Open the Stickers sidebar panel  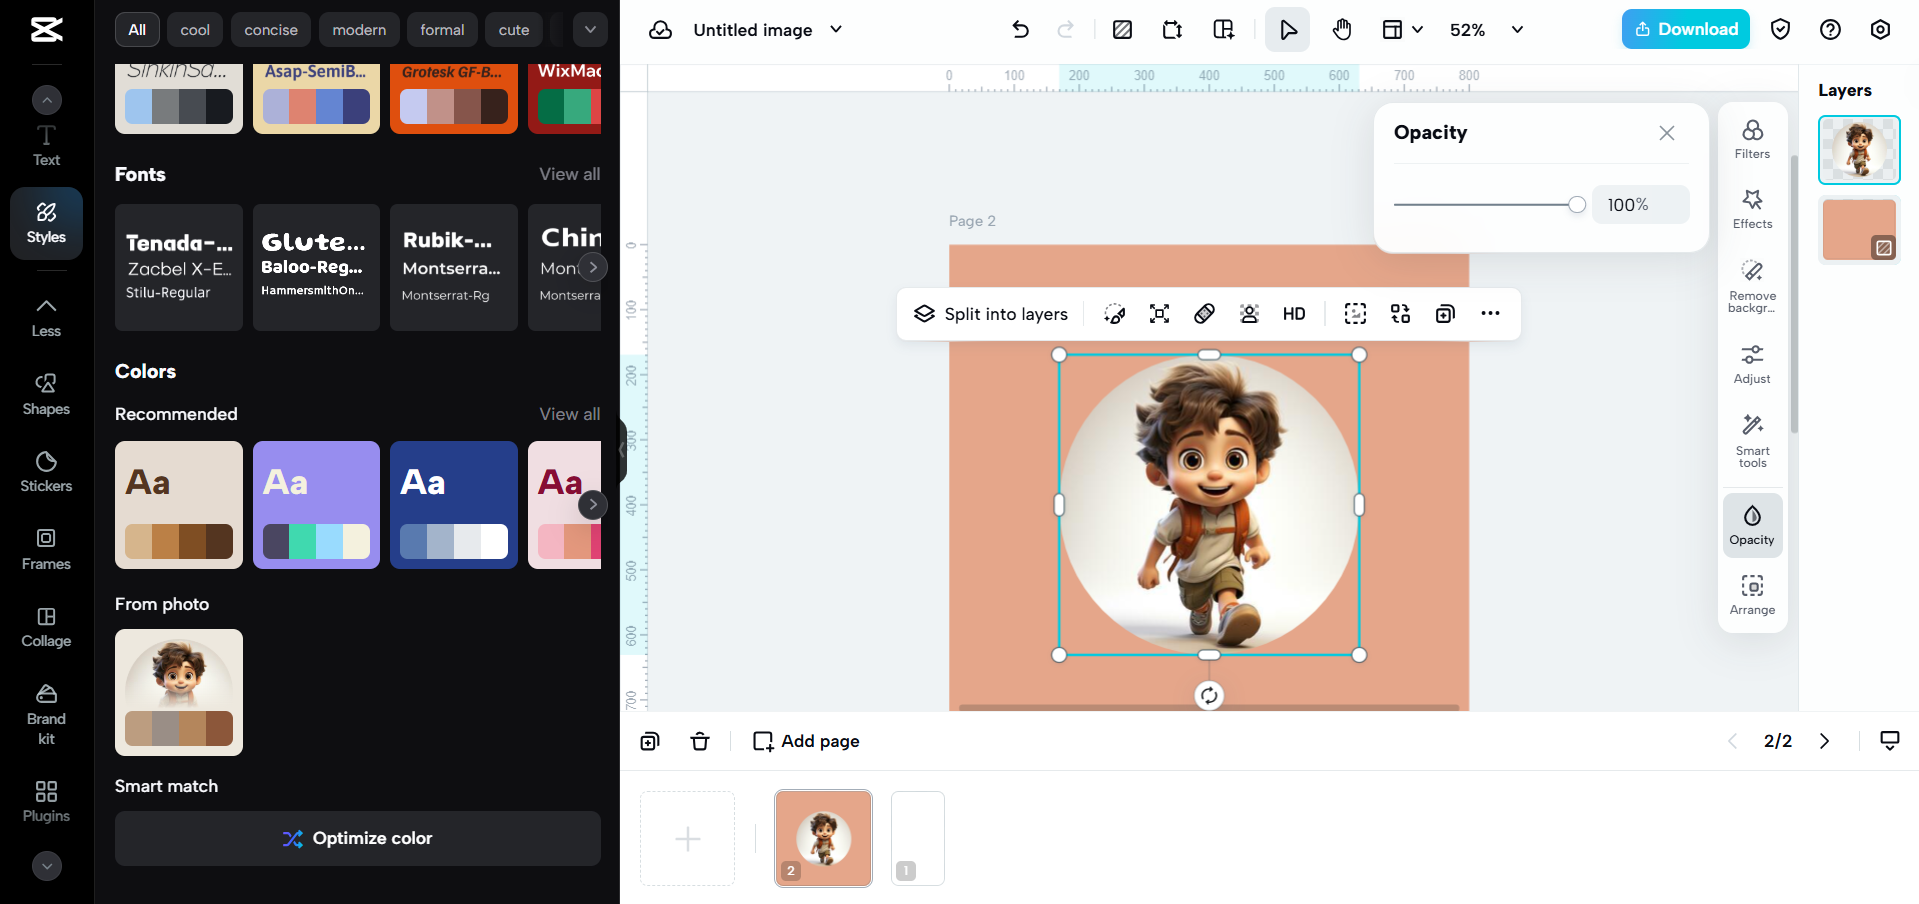(45, 470)
